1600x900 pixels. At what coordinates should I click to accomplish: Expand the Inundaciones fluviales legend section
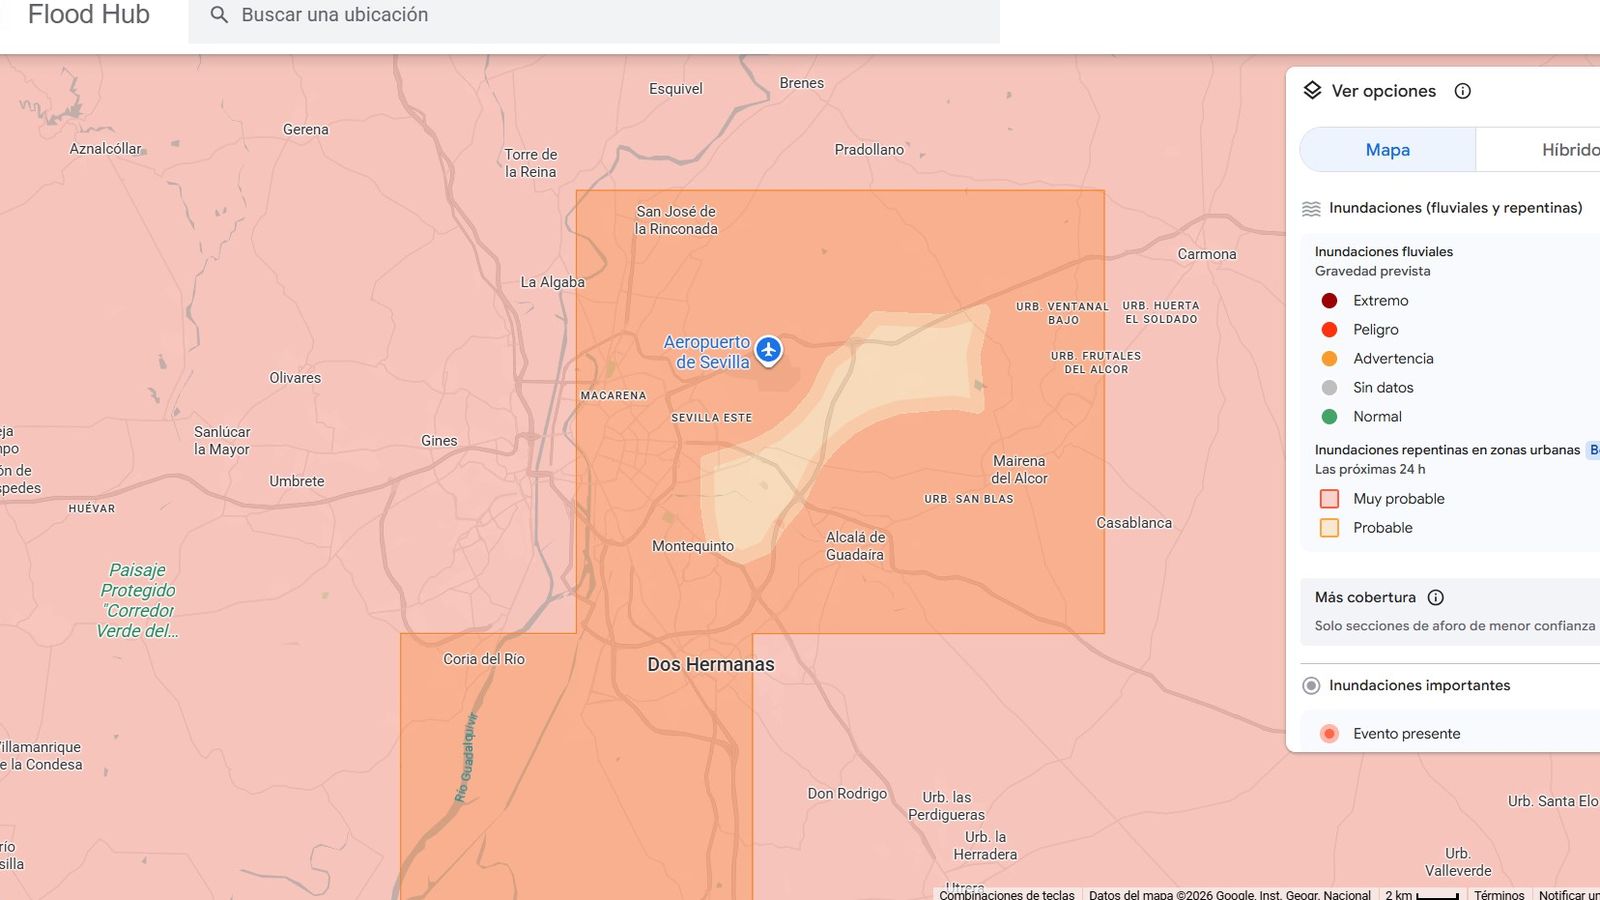click(1384, 251)
